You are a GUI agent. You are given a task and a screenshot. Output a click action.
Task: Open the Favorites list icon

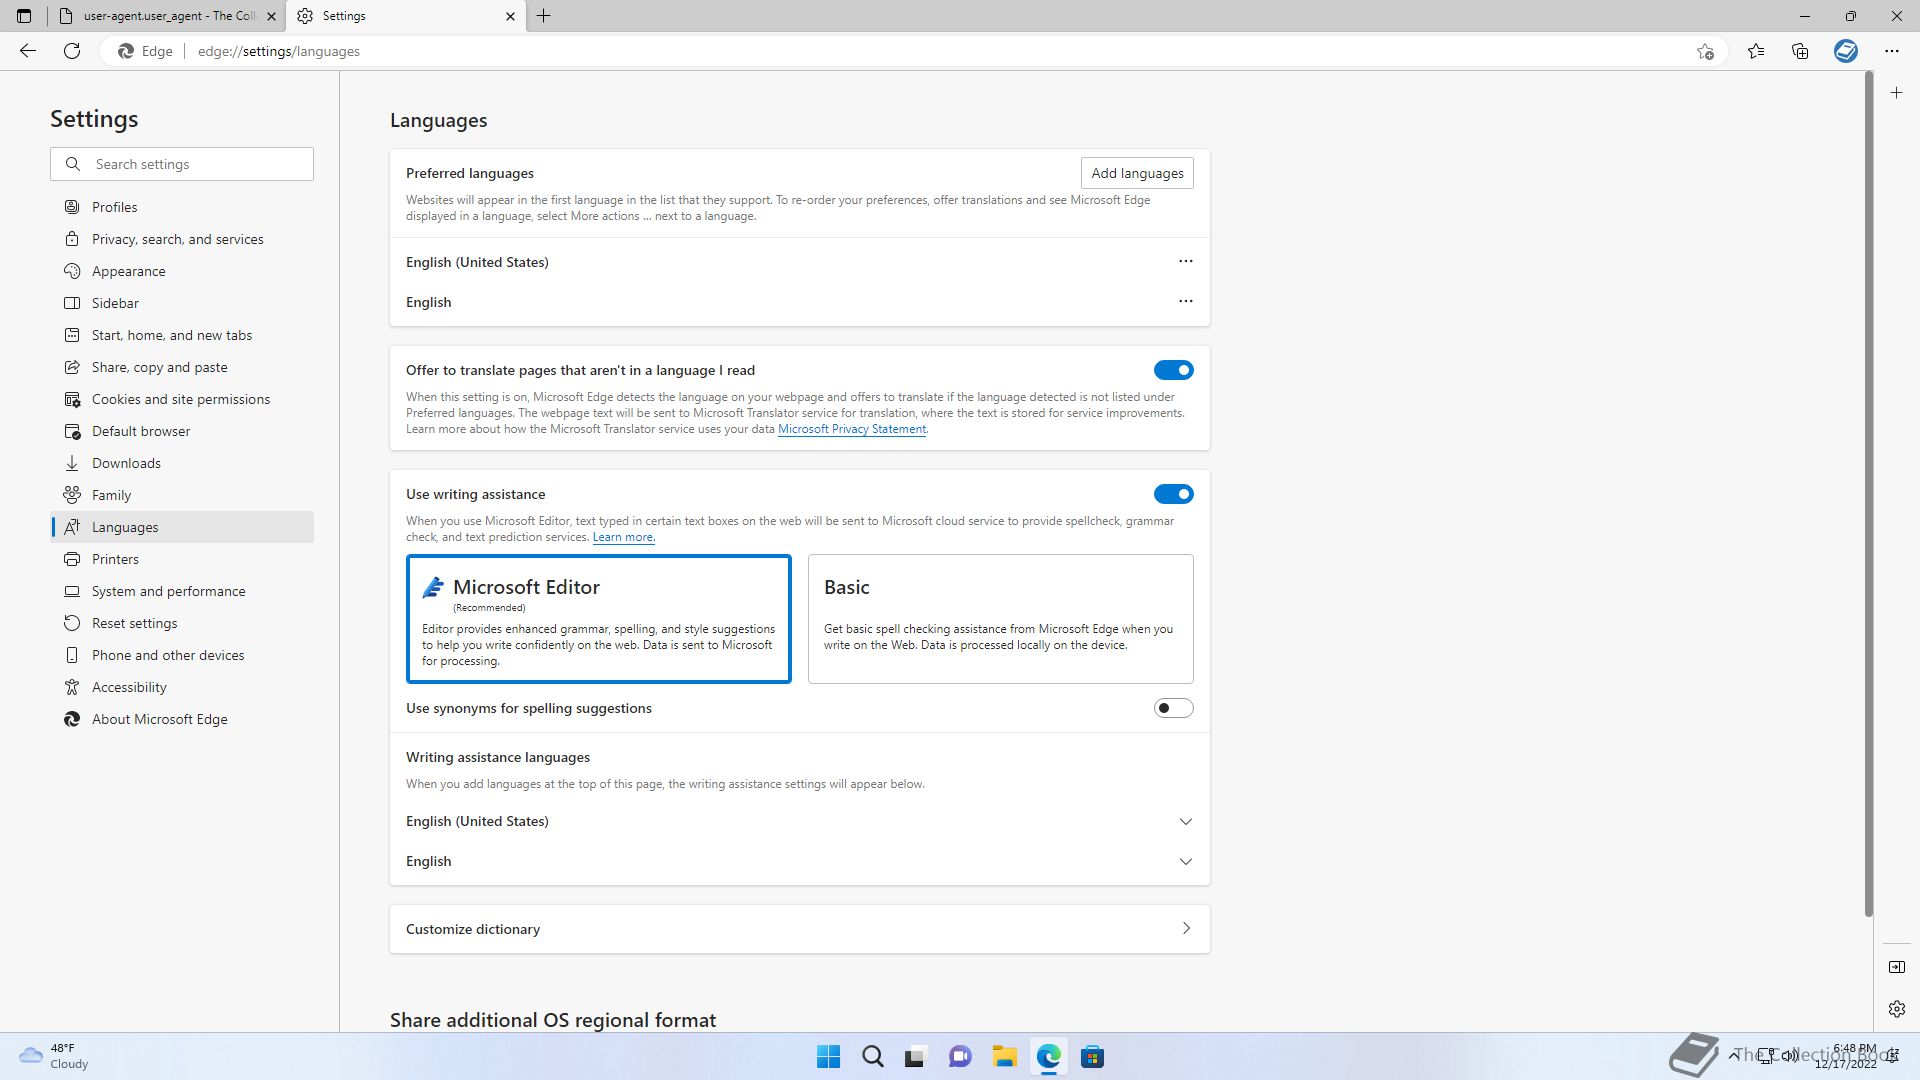1756,51
